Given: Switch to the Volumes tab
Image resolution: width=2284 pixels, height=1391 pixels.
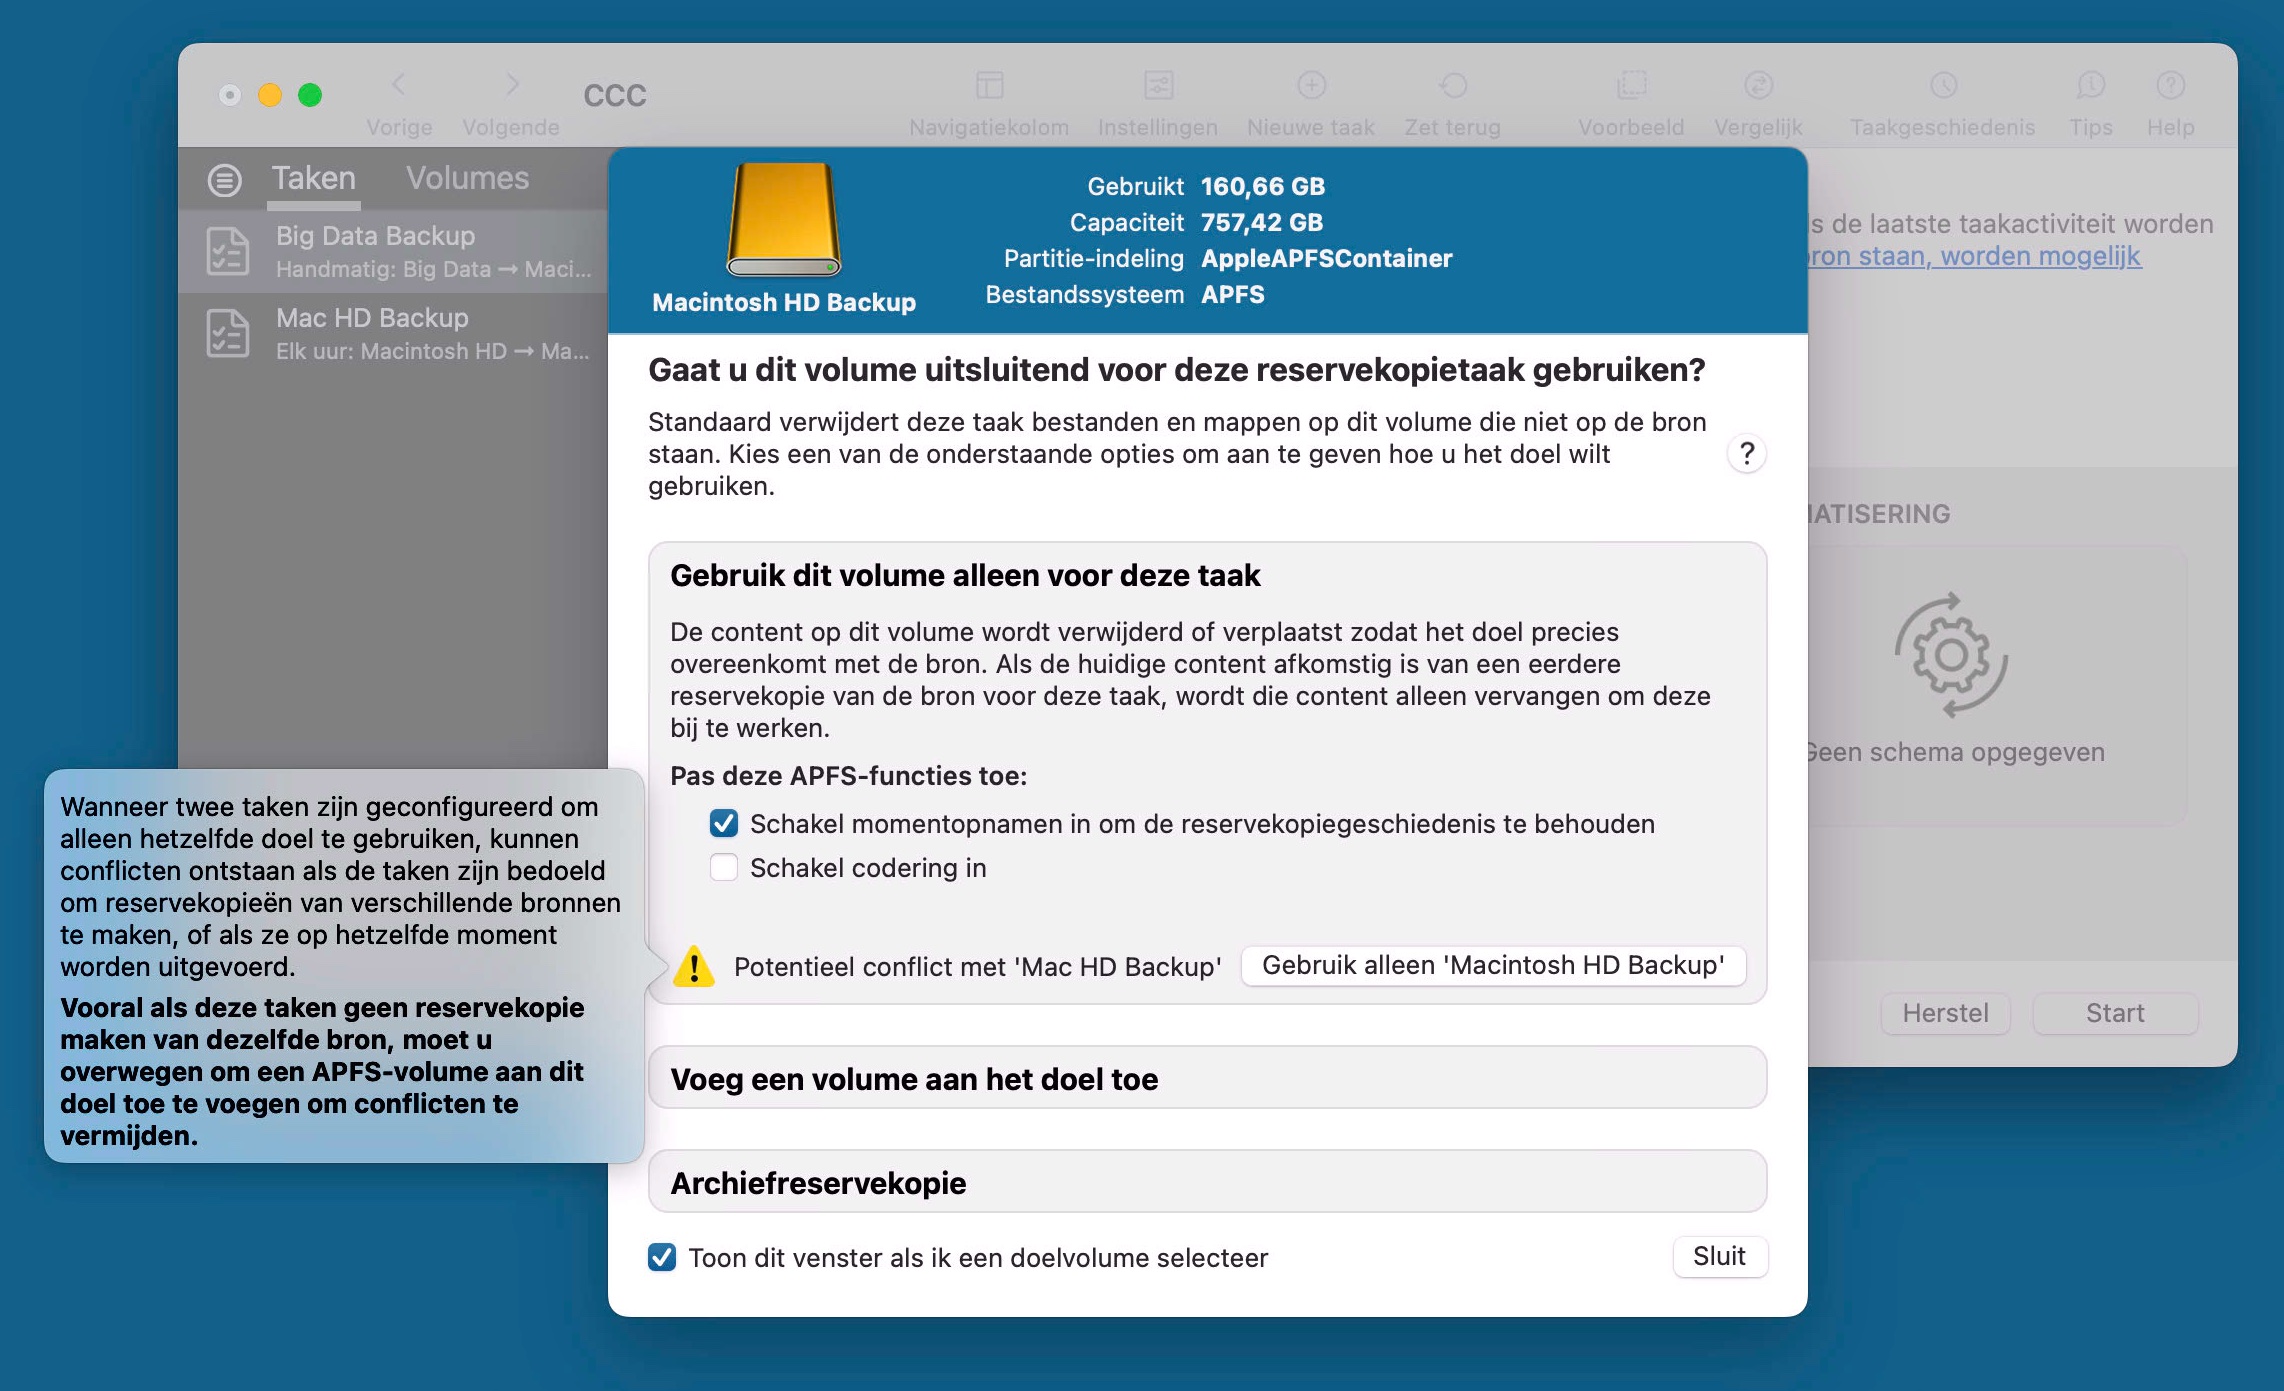Looking at the screenshot, I should pos(467,178).
